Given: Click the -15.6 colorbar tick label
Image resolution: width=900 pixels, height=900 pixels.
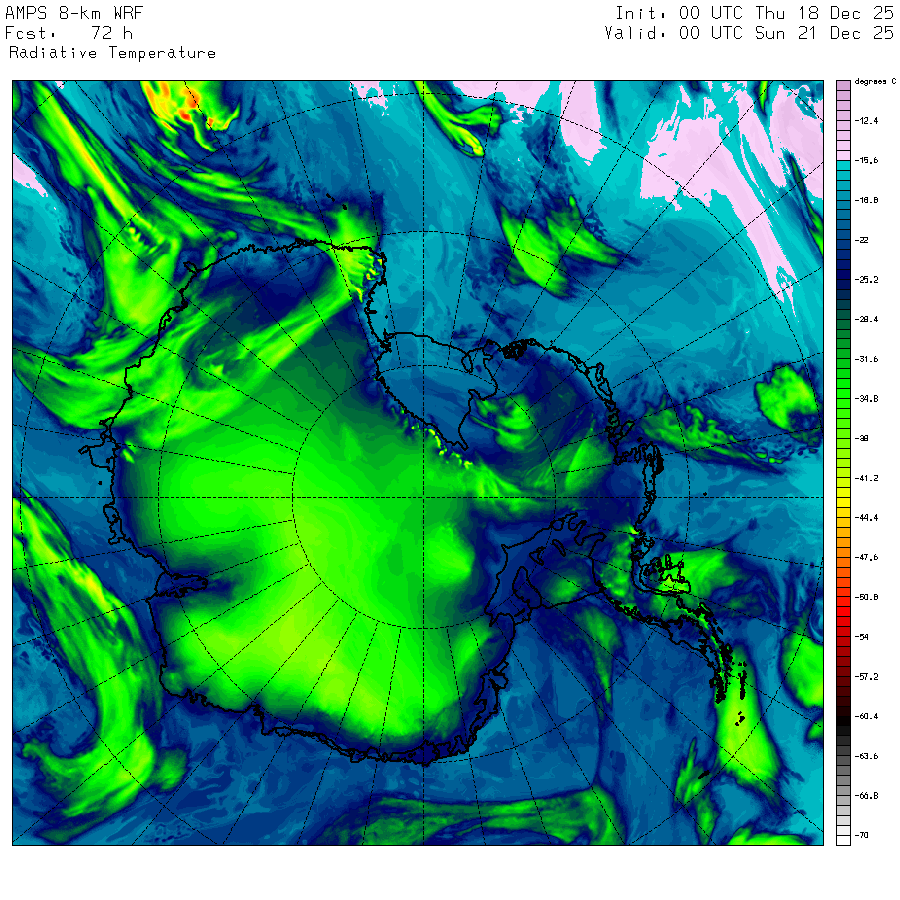Looking at the screenshot, I should 866,160.
